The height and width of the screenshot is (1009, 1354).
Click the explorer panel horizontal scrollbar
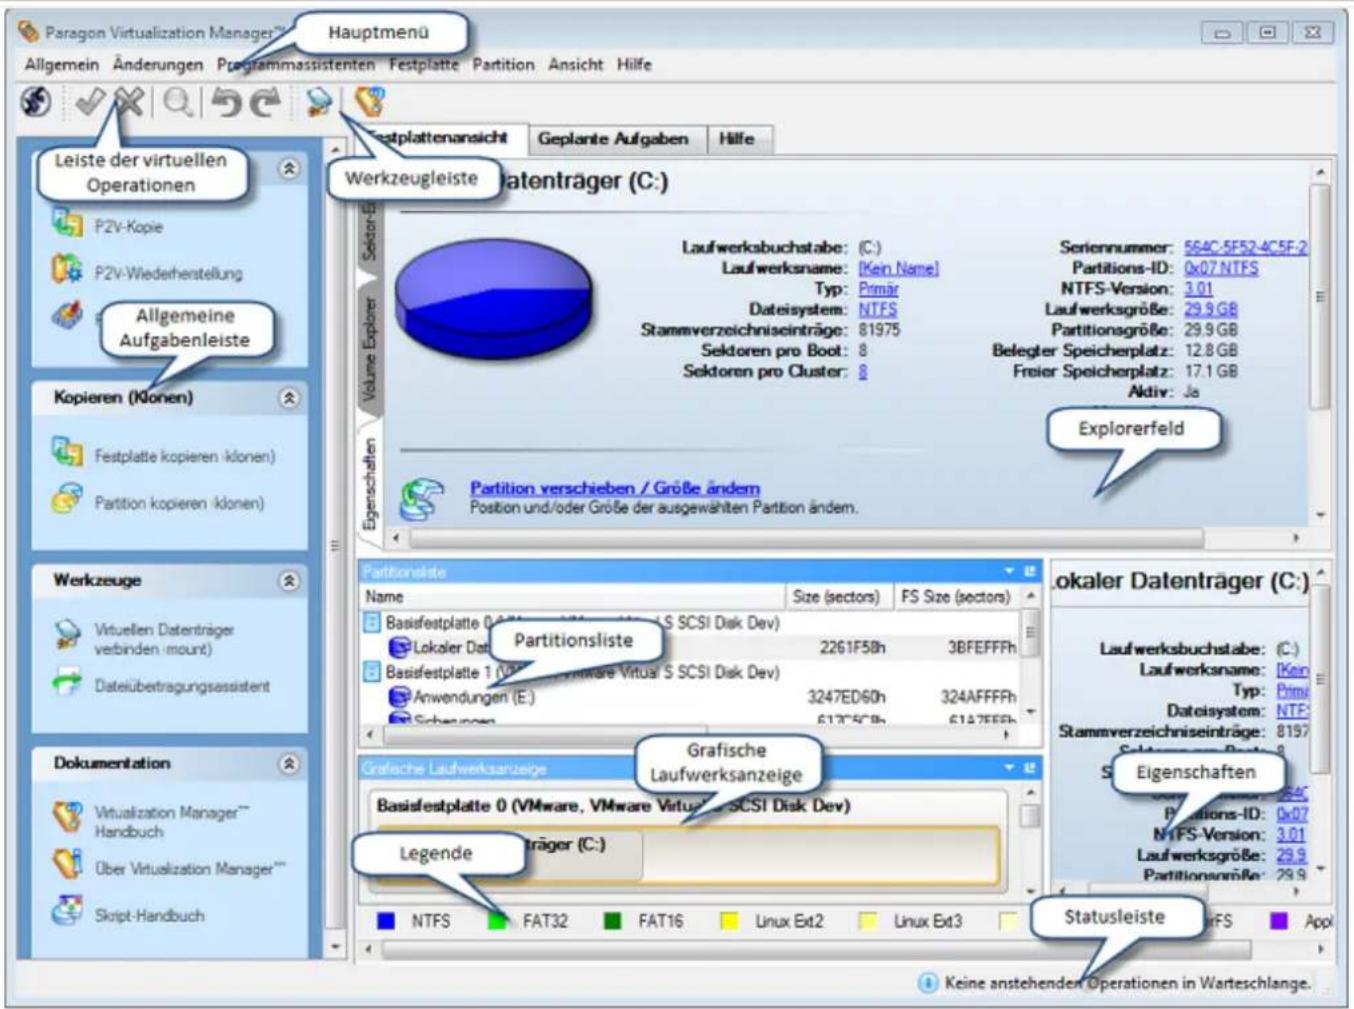coord(845,538)
